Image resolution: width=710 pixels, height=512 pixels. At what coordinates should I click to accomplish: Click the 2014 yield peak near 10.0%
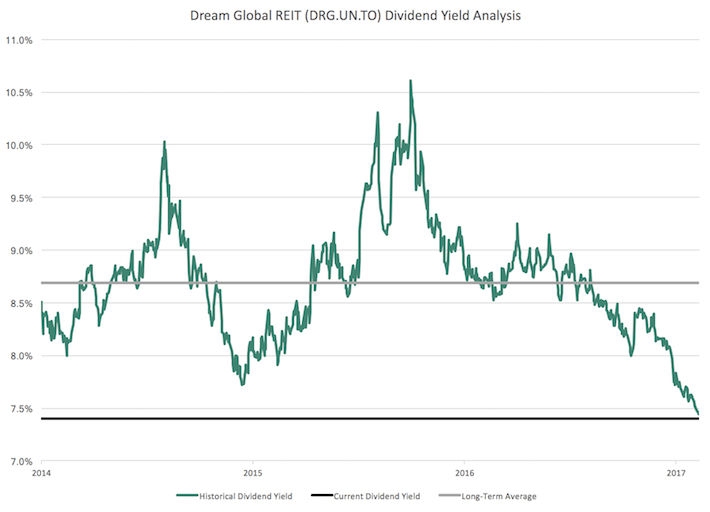pyautogui.click(x=164, y=142)
